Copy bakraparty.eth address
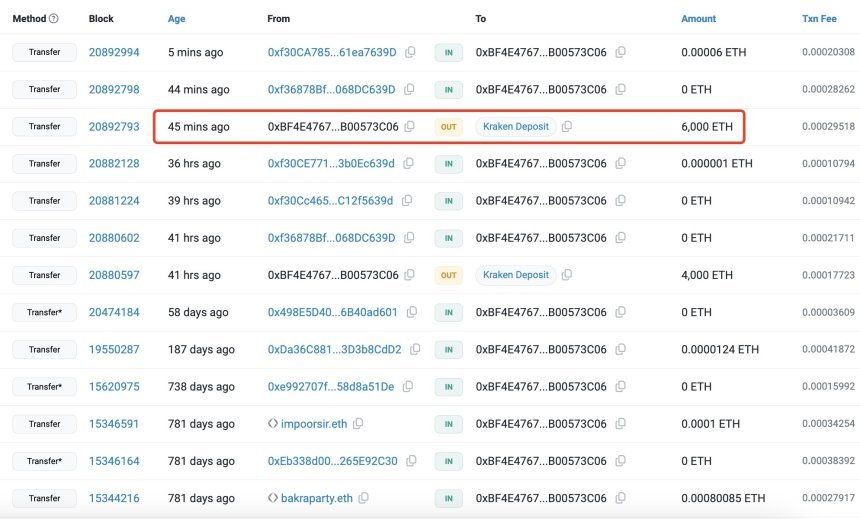860x519 pixels. (364, 498)
